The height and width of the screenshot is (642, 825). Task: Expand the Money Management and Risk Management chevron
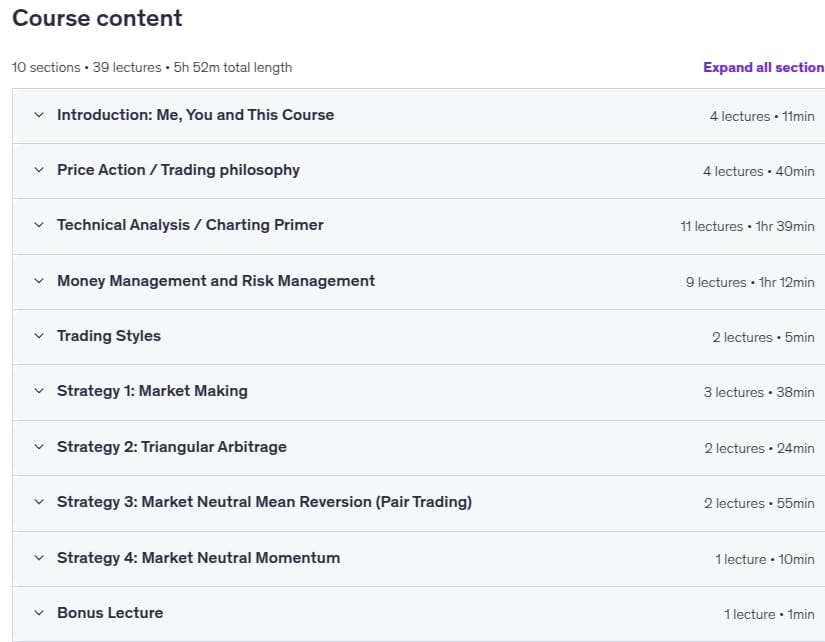pos(39,280)
